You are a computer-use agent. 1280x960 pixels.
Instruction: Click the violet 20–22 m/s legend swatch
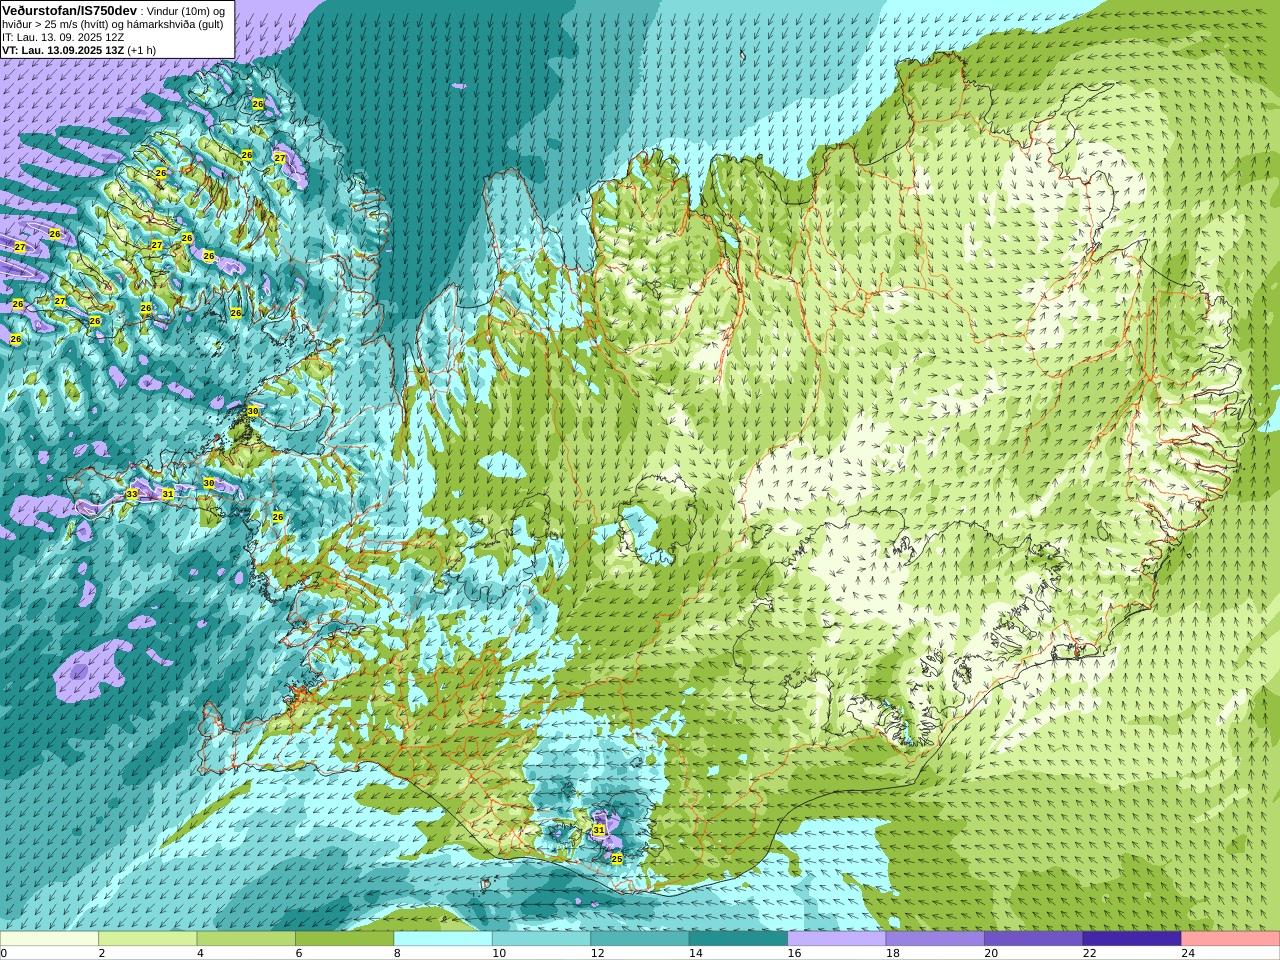pos(1034,939)
